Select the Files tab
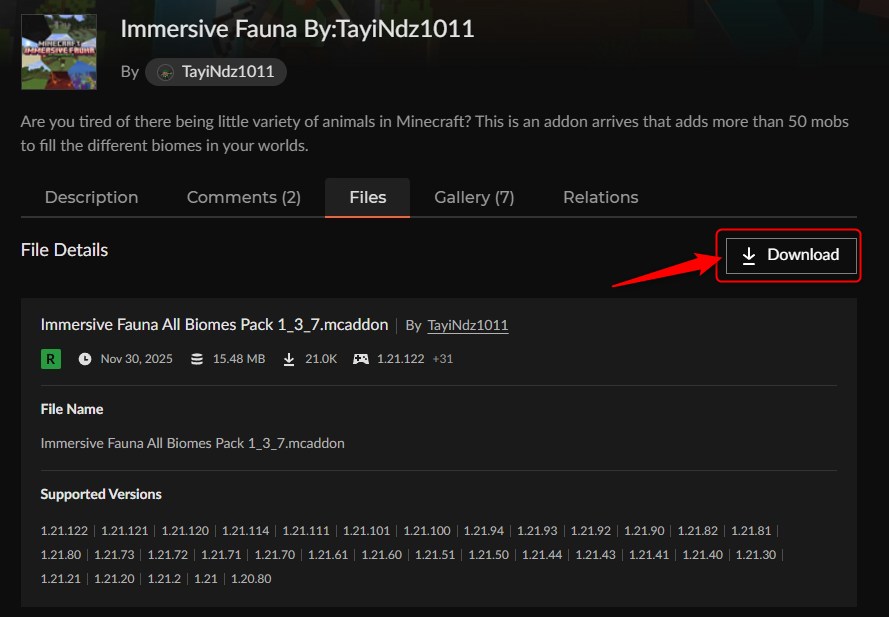Viewport: 889px width, 617px height. click(x=367, y=197)
